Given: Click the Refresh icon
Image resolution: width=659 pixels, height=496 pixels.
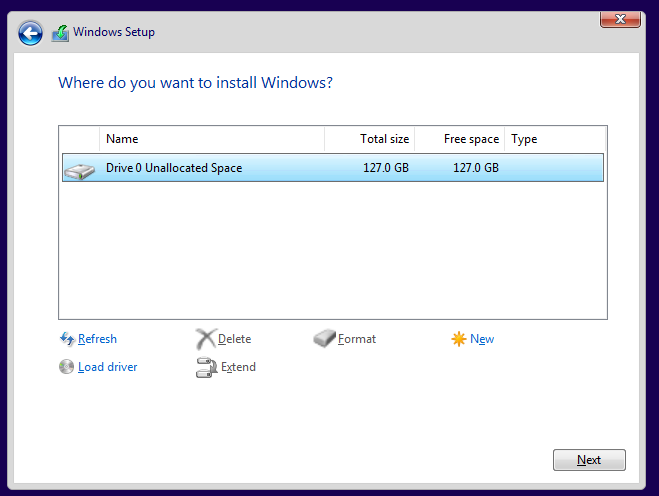Looking at the screenshot, I should (x=67, y=339).
